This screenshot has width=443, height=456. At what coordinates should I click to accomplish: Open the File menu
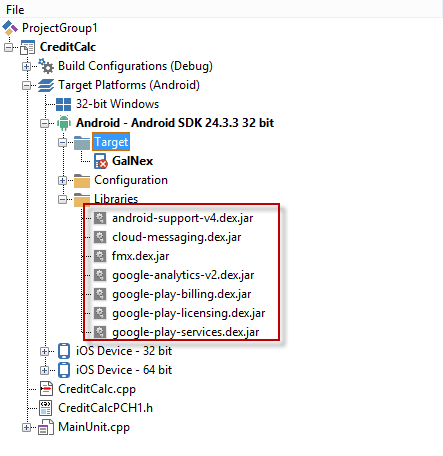click(15, 10)
